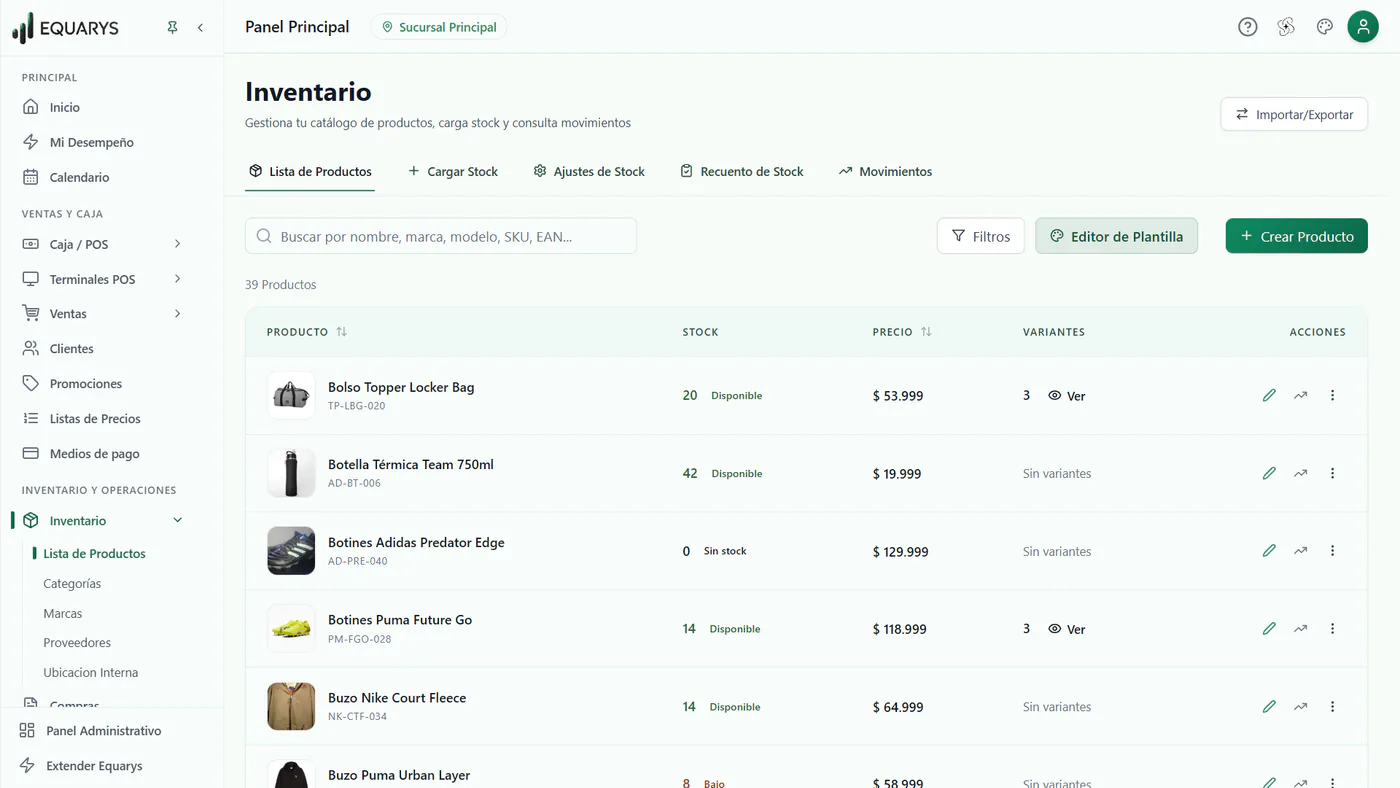The image size is (1400, 788).
Task: Open the Sucursal Principal branch selector
Action: coord(439,27)
